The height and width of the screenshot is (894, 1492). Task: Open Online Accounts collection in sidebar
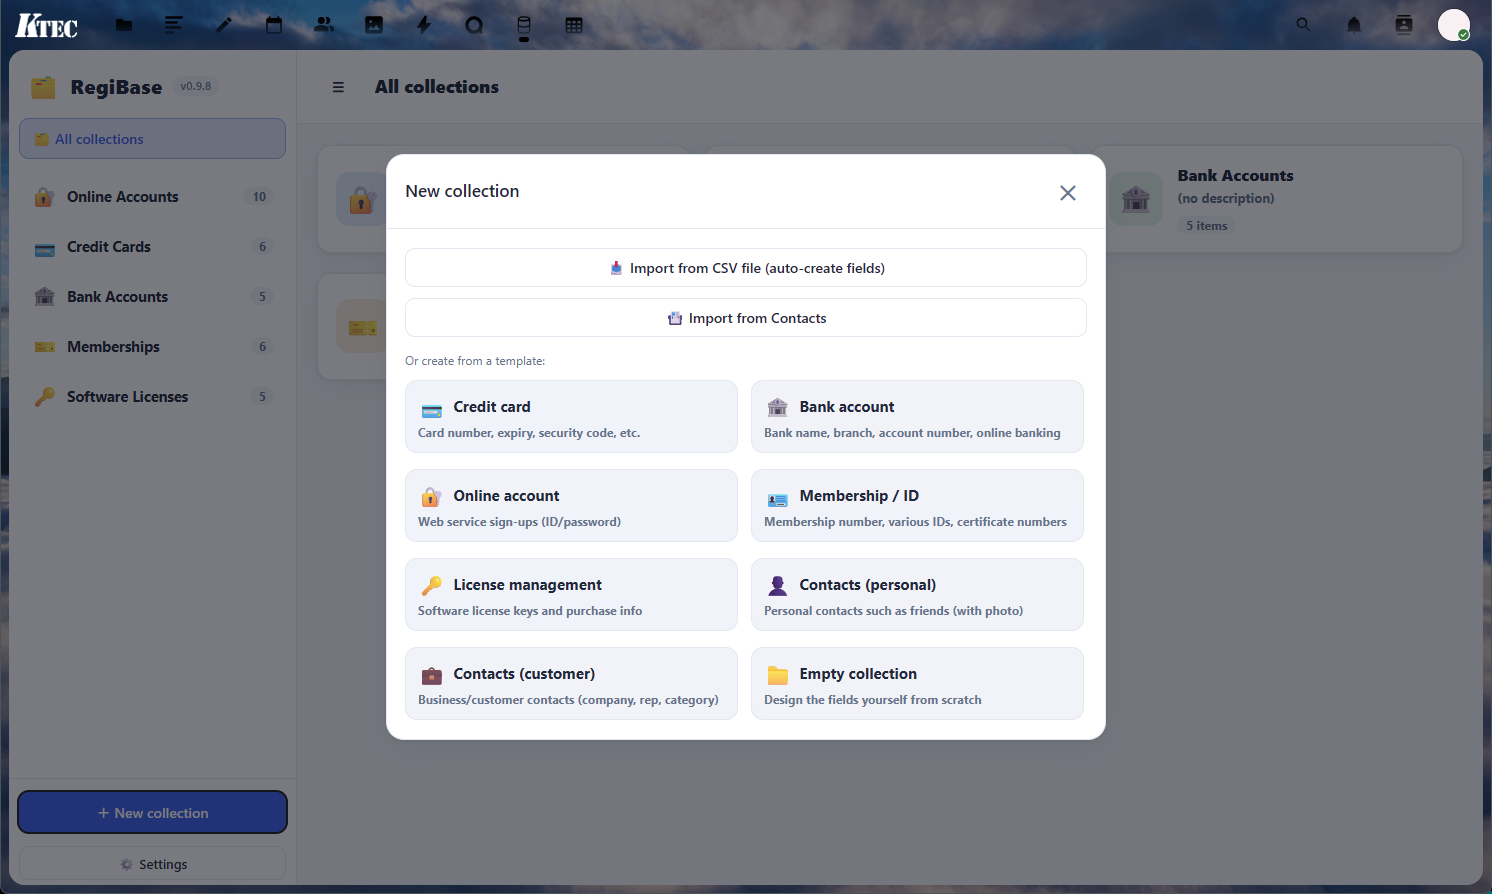[152, 197]
